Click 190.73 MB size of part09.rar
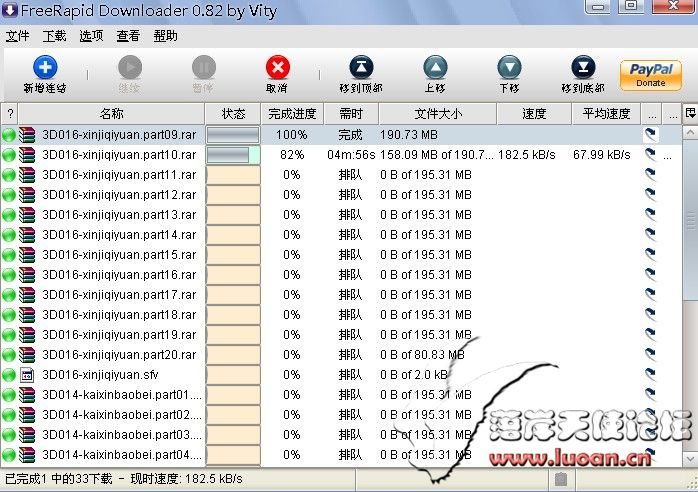Viewport: 698px width, 492px height. click(409, 135)
